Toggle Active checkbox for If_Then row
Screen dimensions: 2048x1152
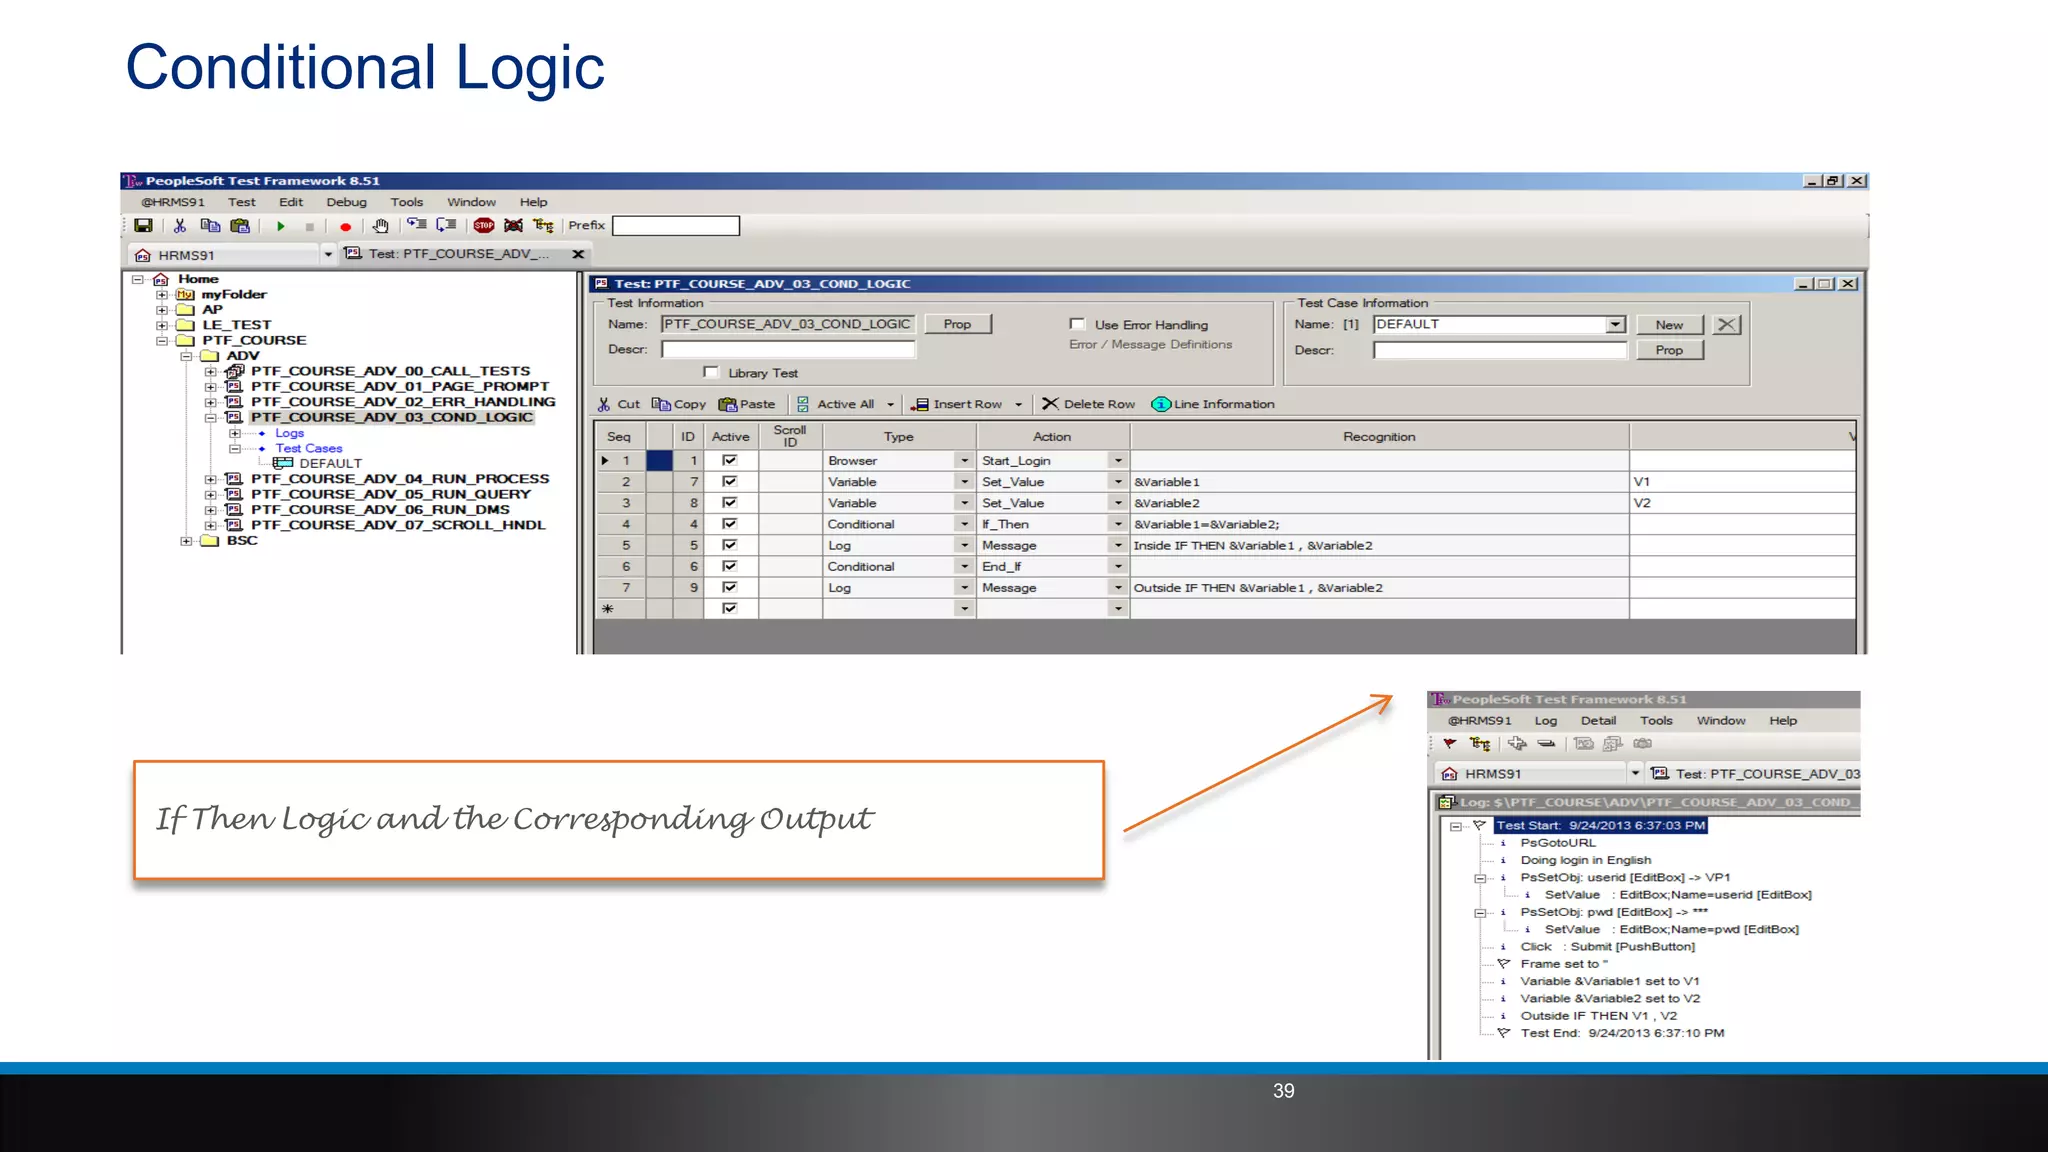[730, 524]
